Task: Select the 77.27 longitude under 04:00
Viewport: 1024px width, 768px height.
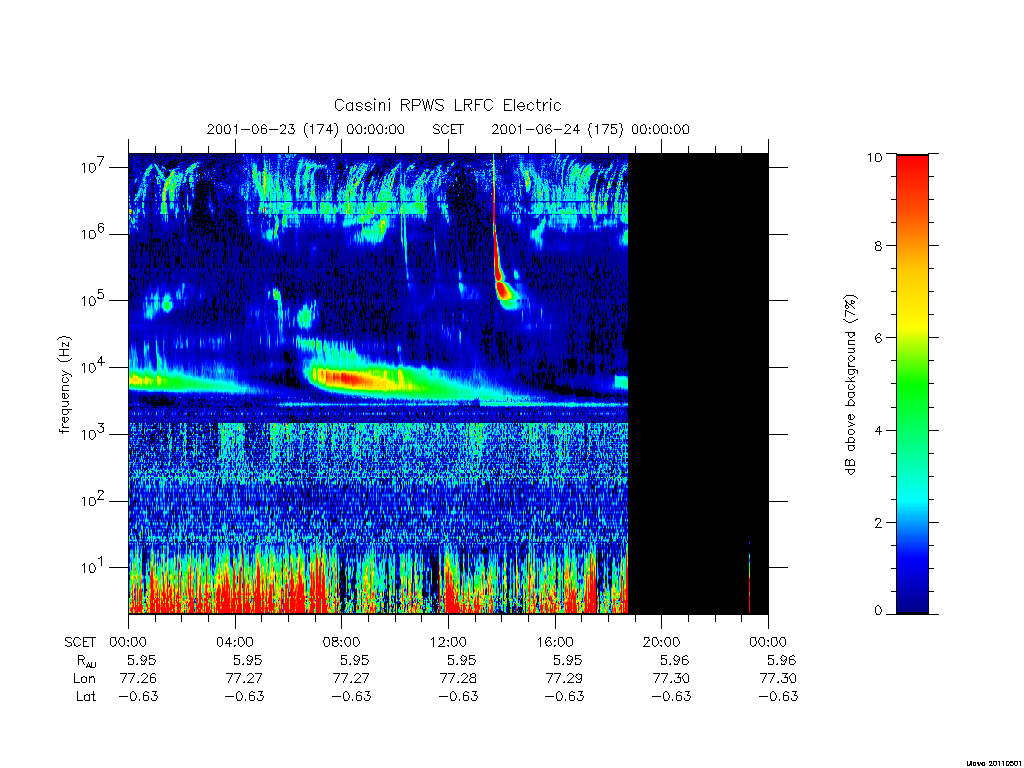Action: pyautogui.click(x=244, y=679)
